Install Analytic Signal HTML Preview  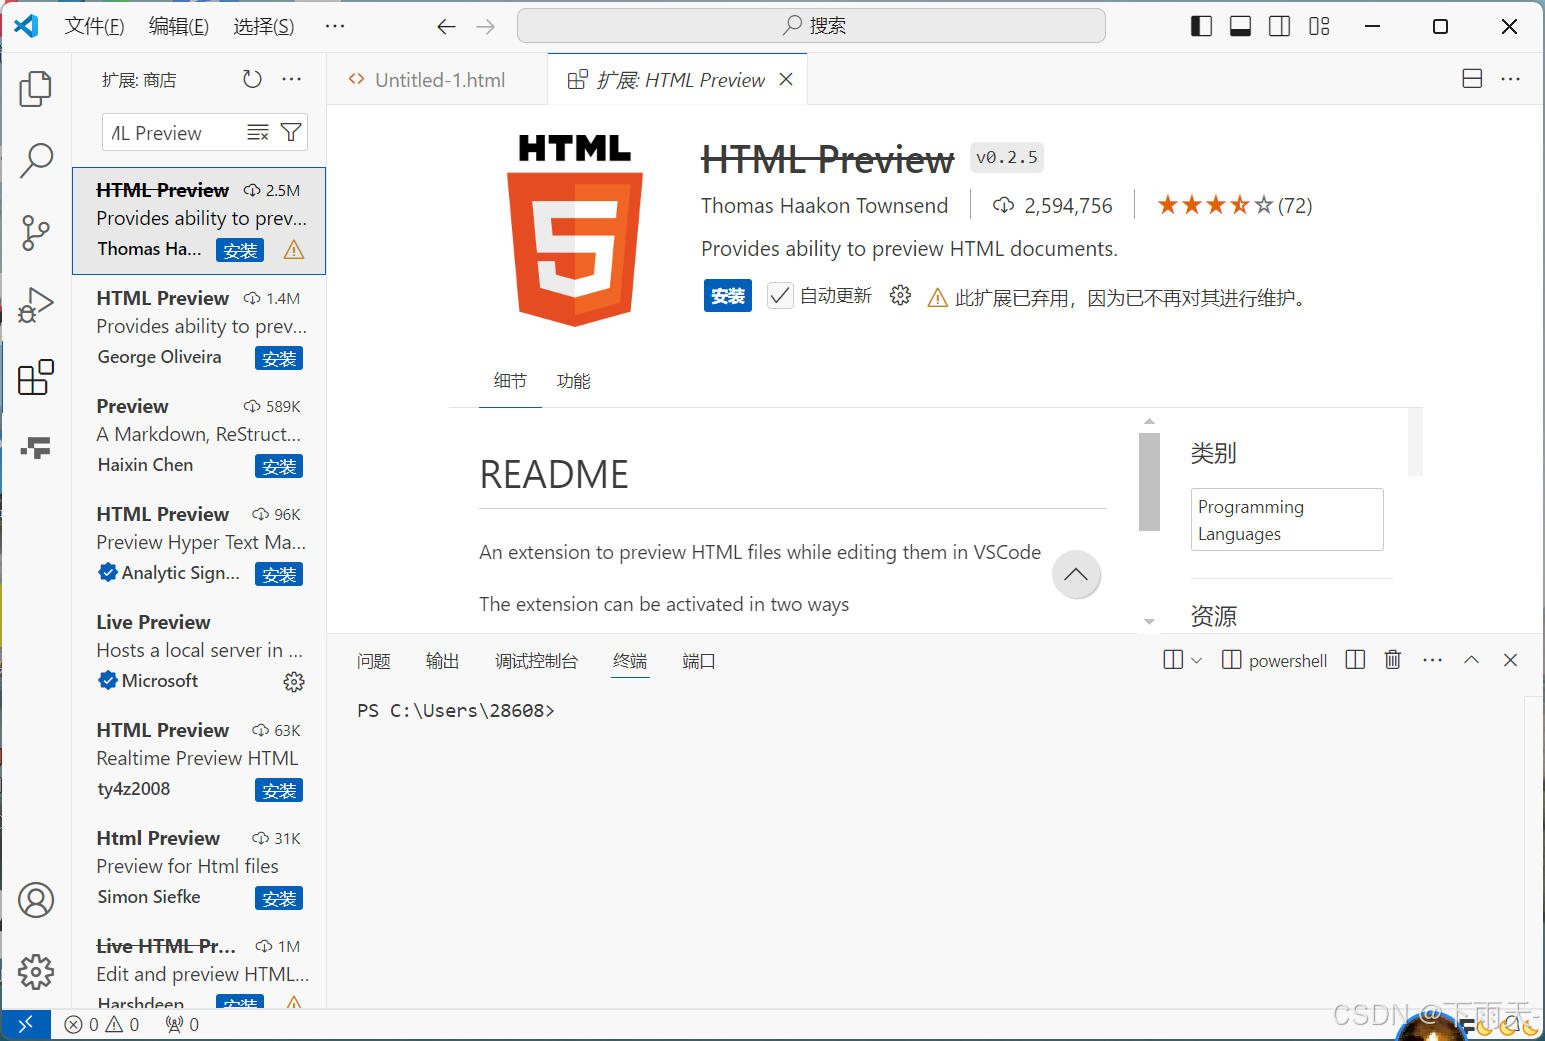point(279,574)
